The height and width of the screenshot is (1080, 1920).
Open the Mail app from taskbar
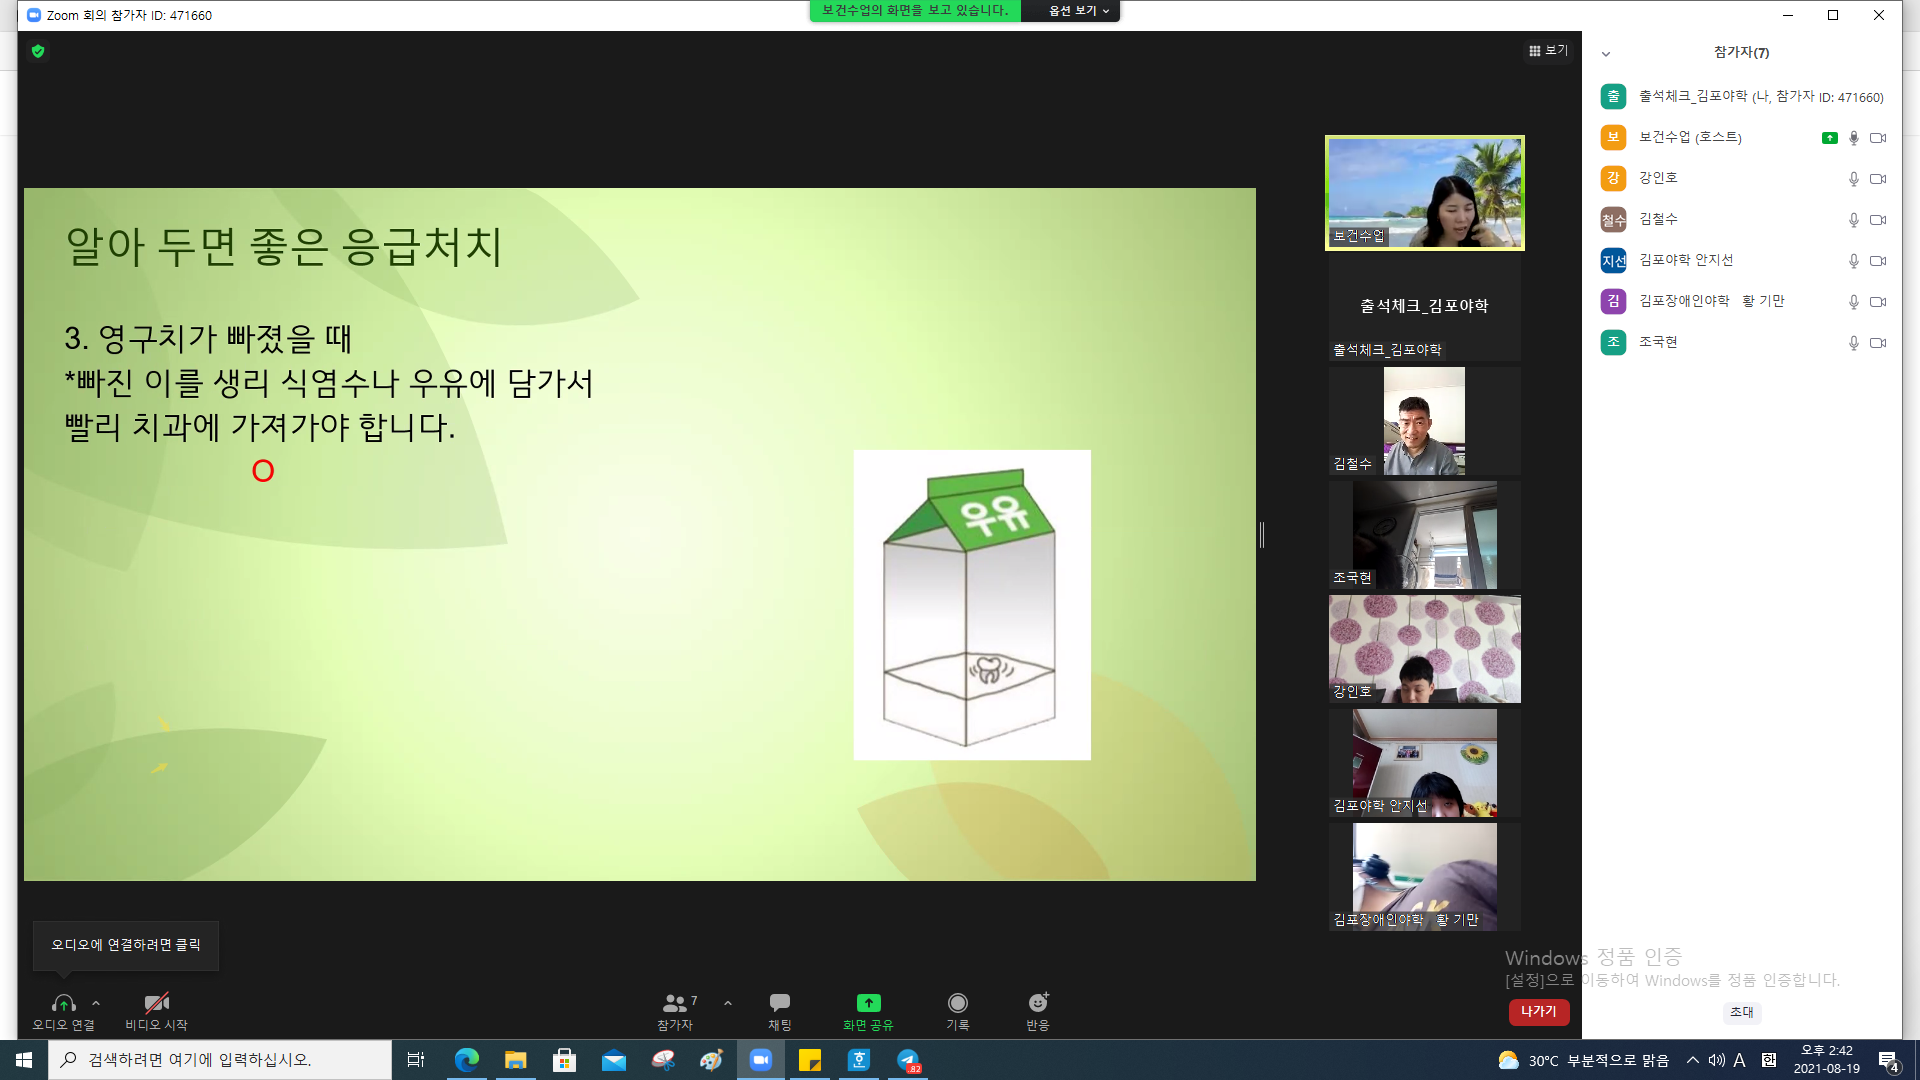click(x=613, y=1060)
